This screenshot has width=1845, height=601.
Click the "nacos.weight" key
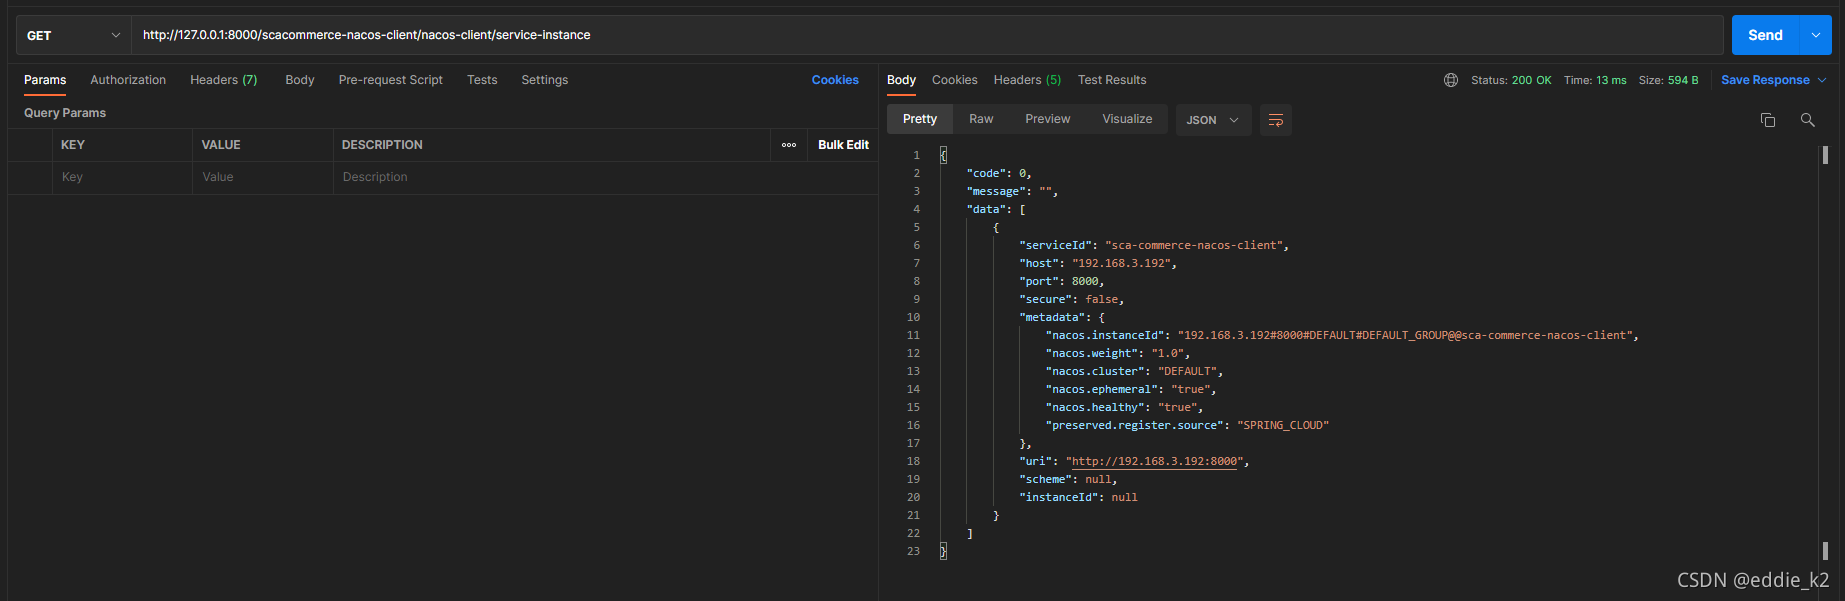click(x=1092, y=353)
